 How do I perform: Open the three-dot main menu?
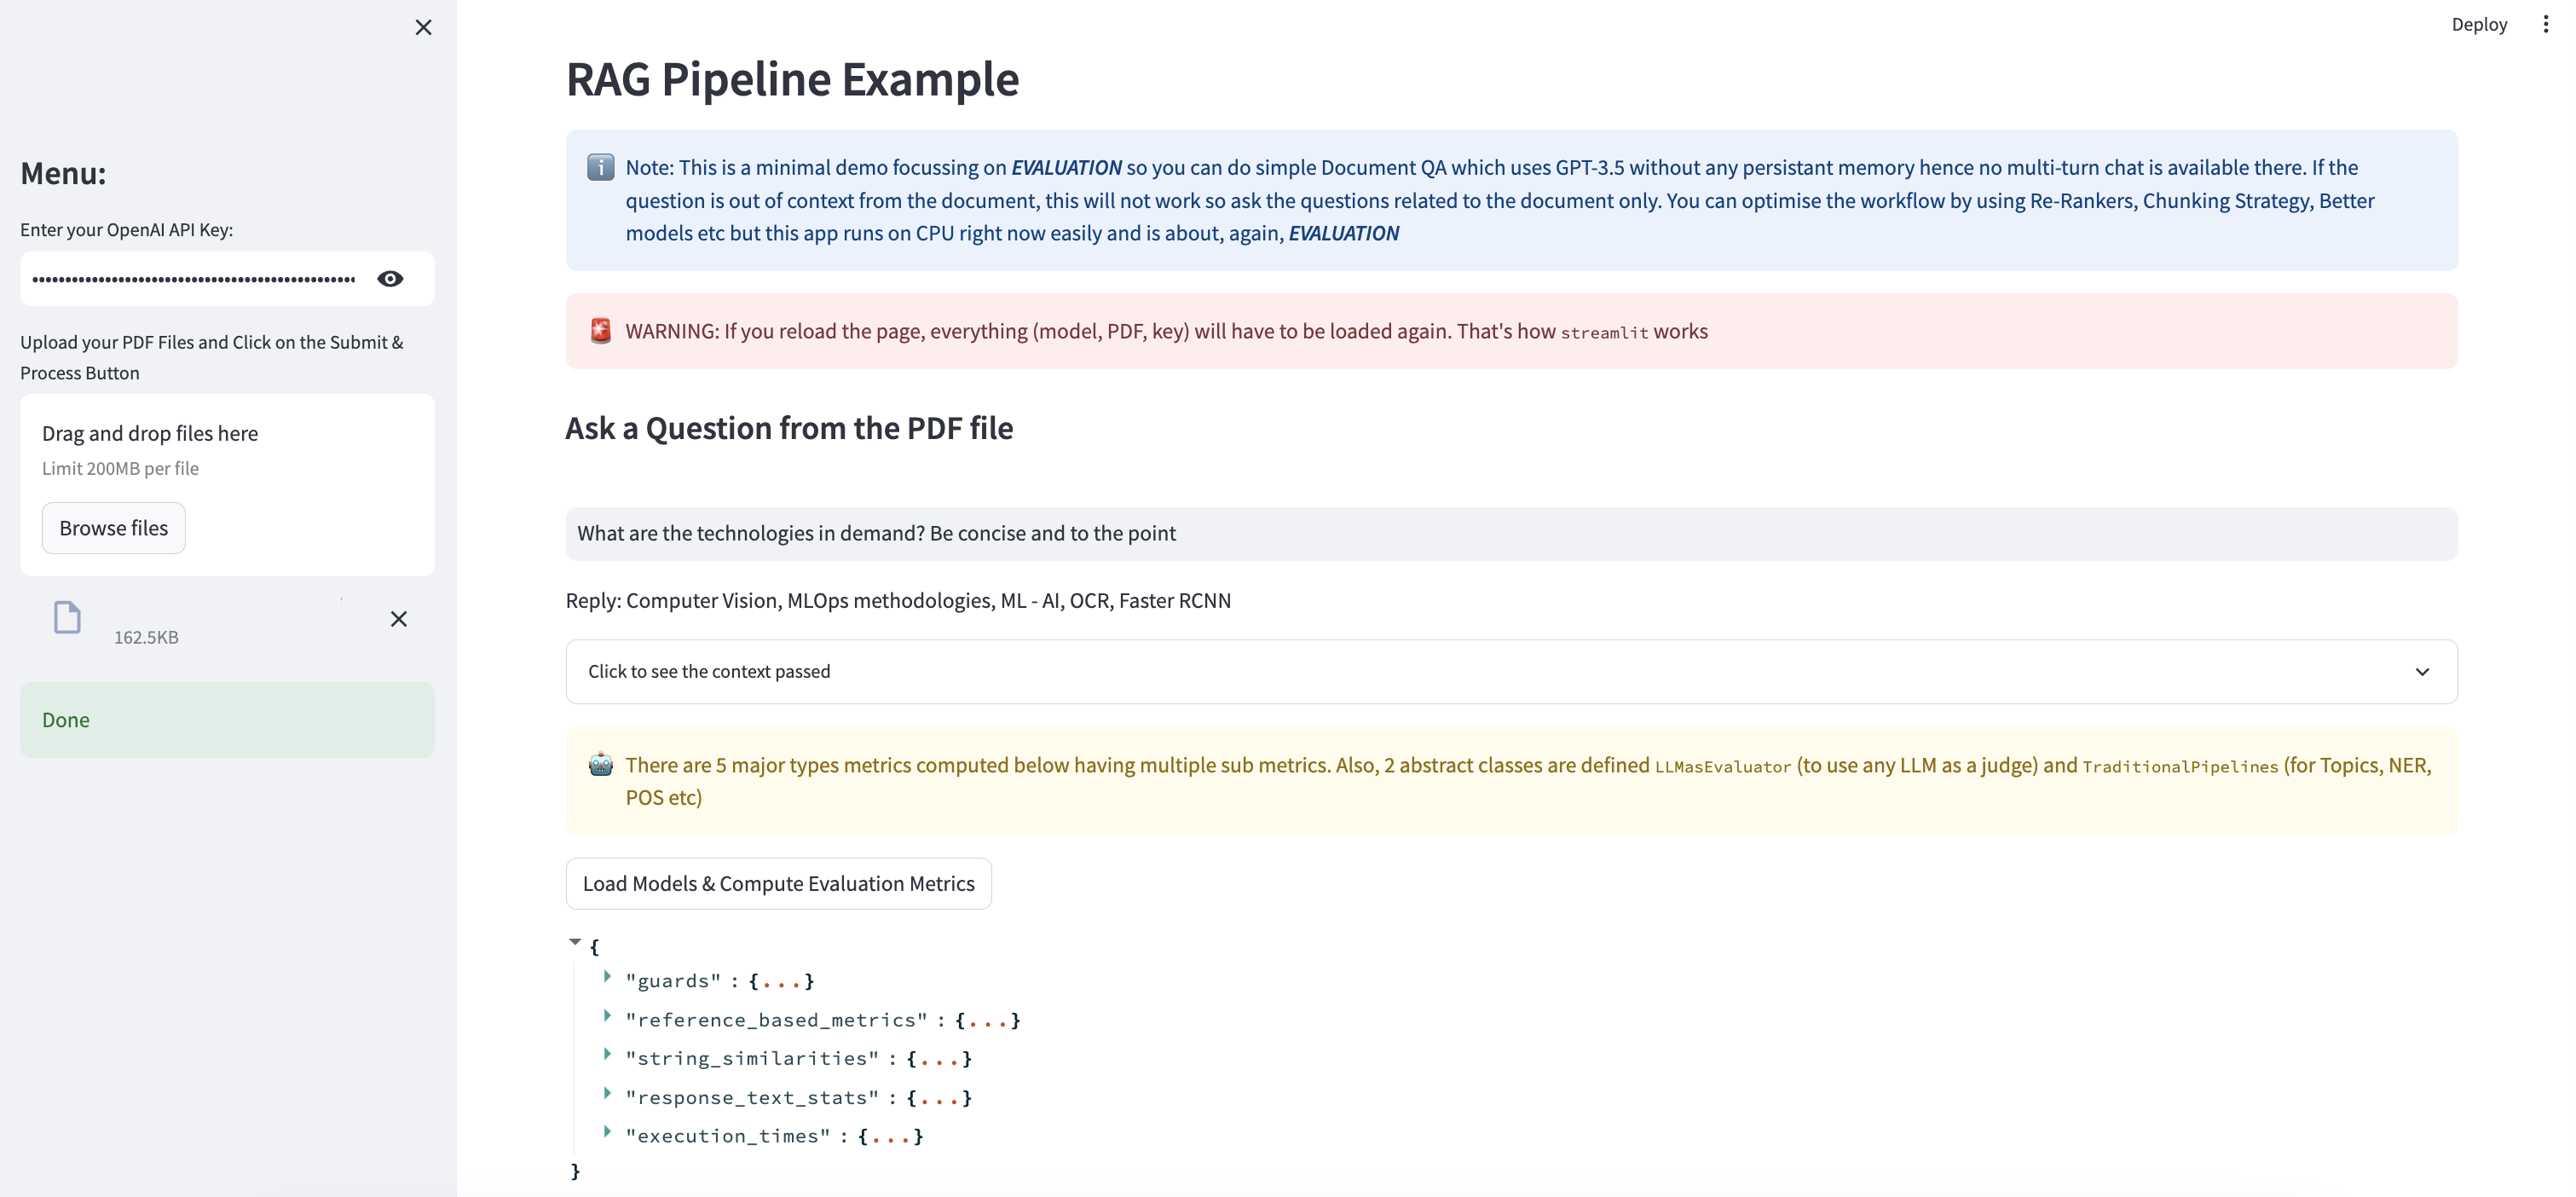pyautogui.click(x=2545, y=24)
